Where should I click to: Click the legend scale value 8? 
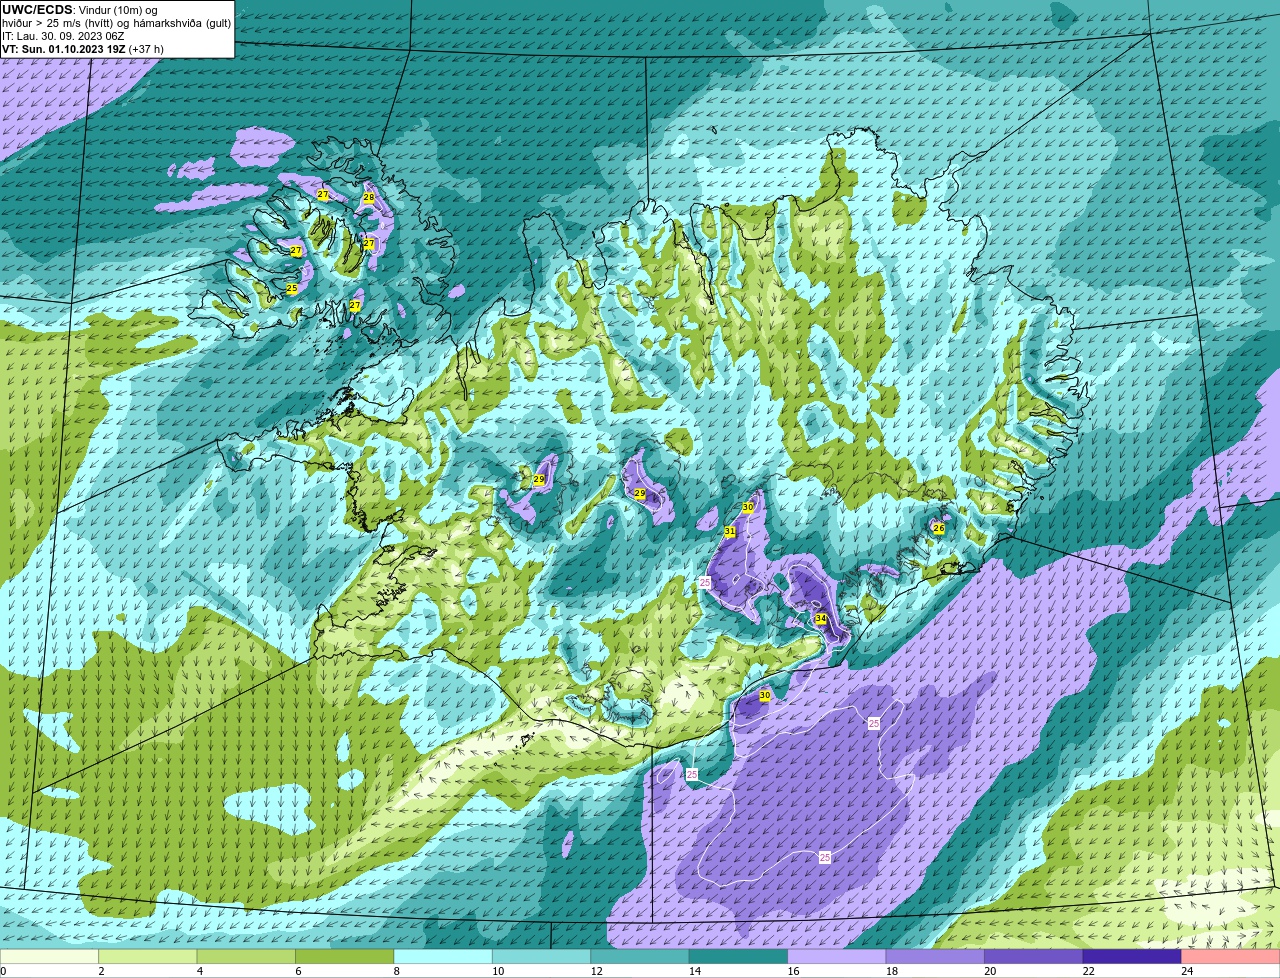[x=395, y=971]
